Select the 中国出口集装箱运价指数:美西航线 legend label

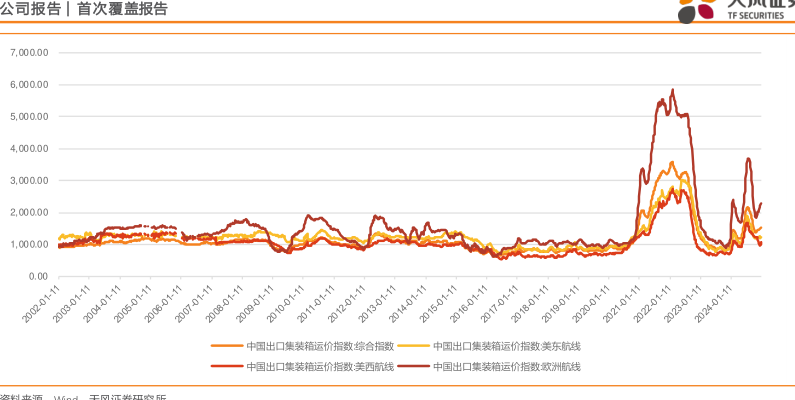pyautogui.click(x=321, y=366)
